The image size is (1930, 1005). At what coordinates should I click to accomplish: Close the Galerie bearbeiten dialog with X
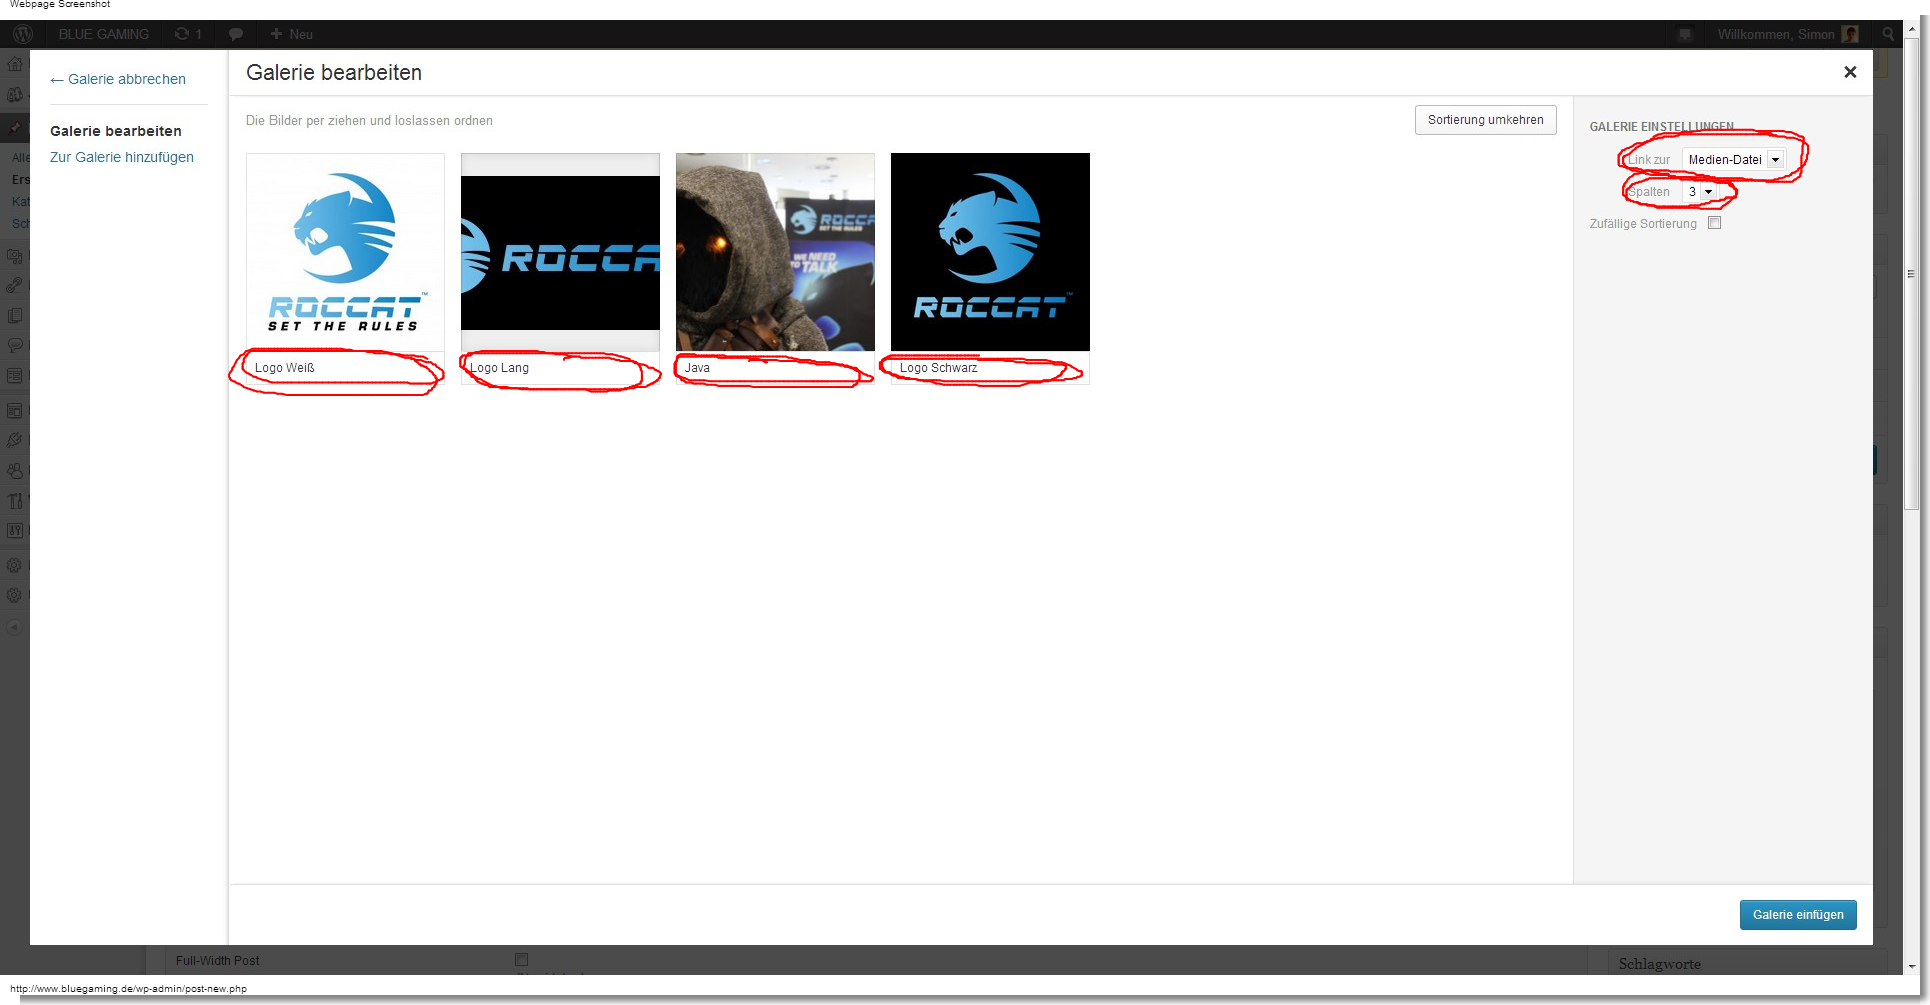tap(1850, 72)
